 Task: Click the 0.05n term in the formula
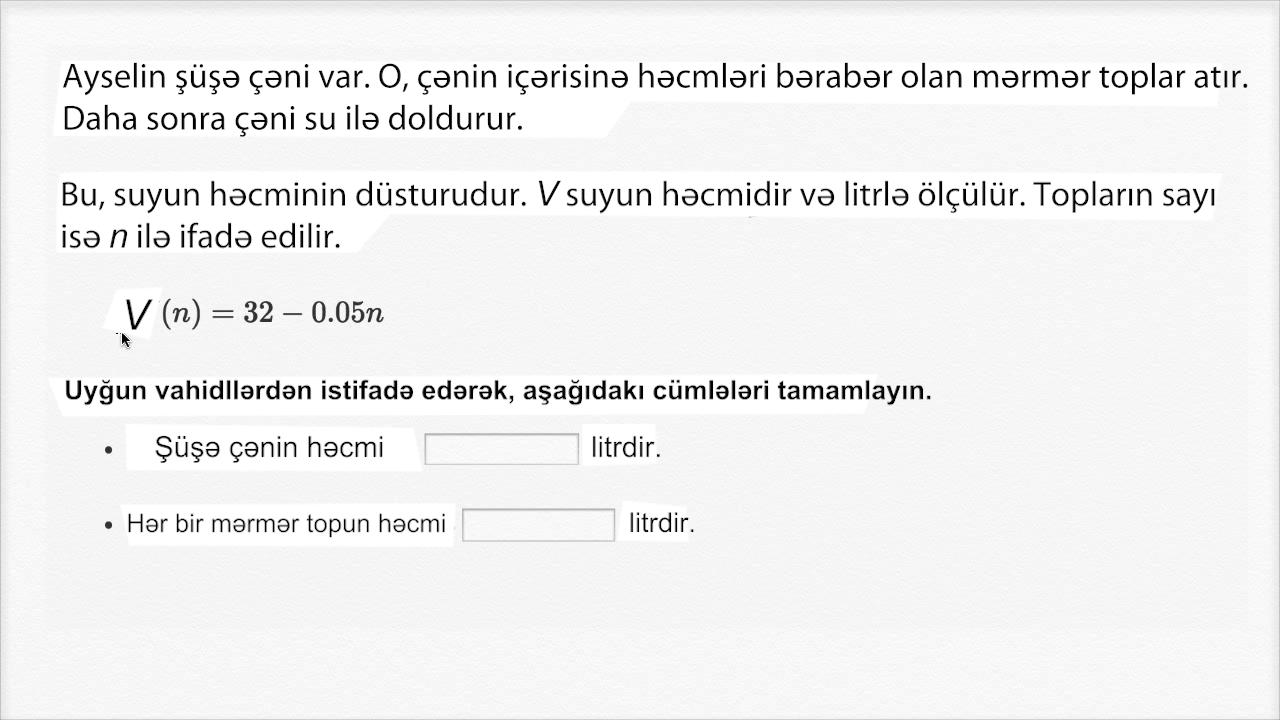tap(347, 313)
